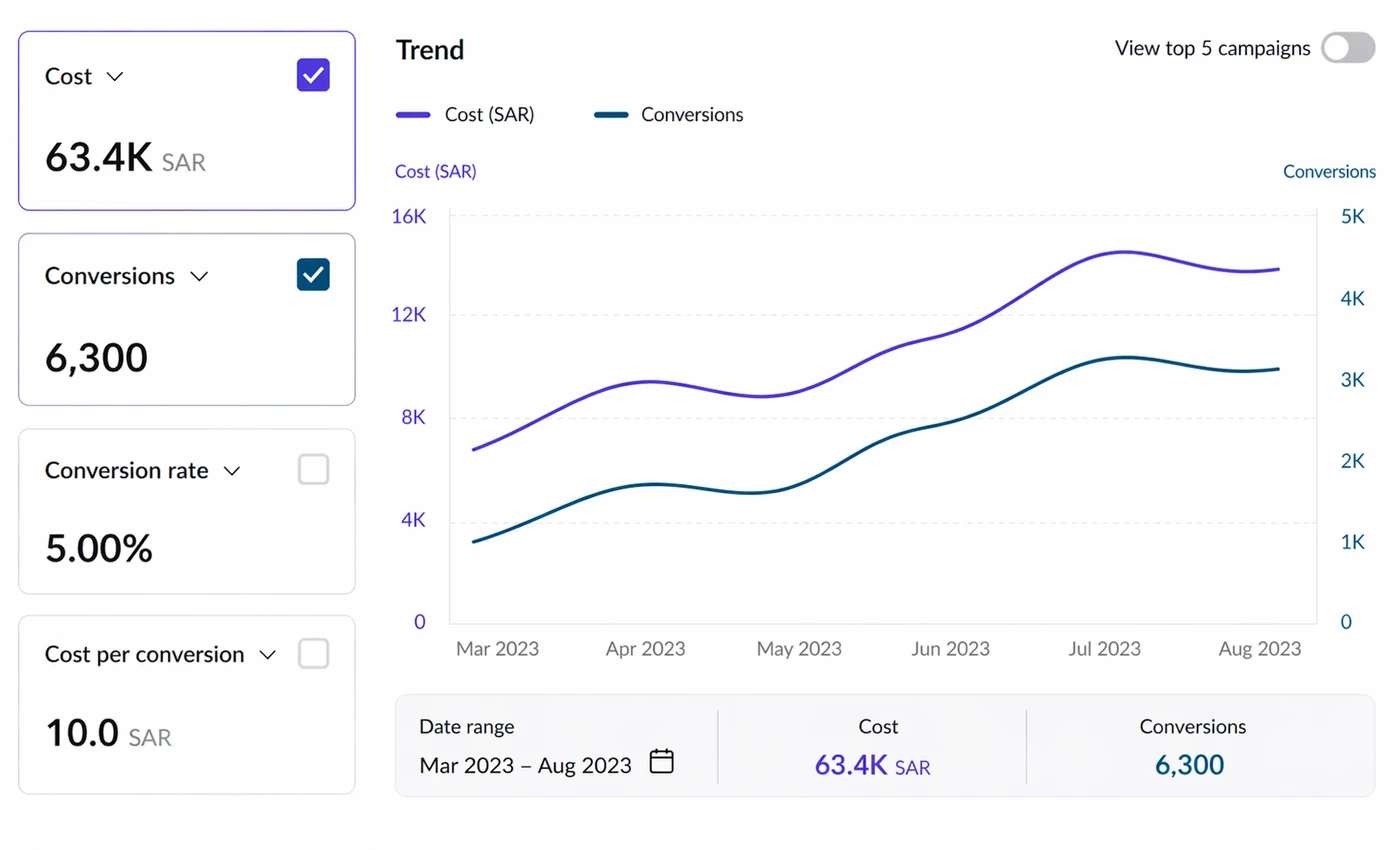Tick the Cost per conversion checkbox
This screenshot has width=1400, height=850.
pyautogui.click(x=313, y=654)
